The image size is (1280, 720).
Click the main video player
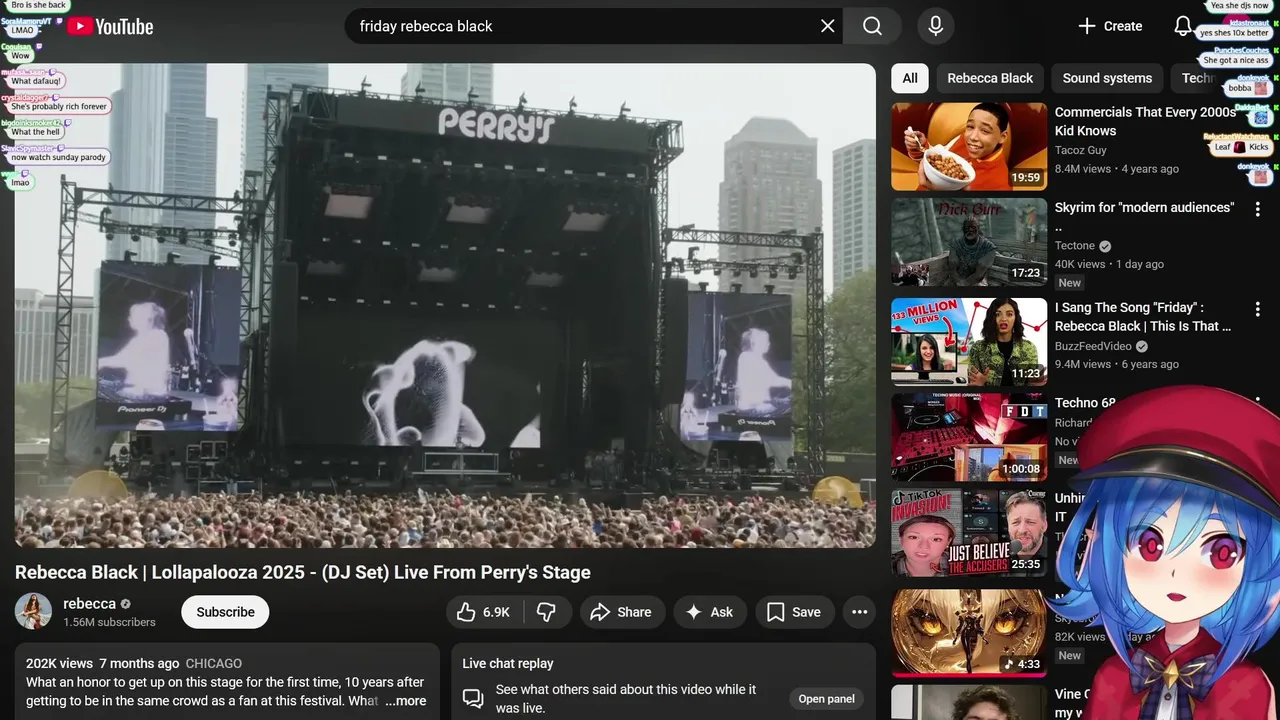point(445,305)
